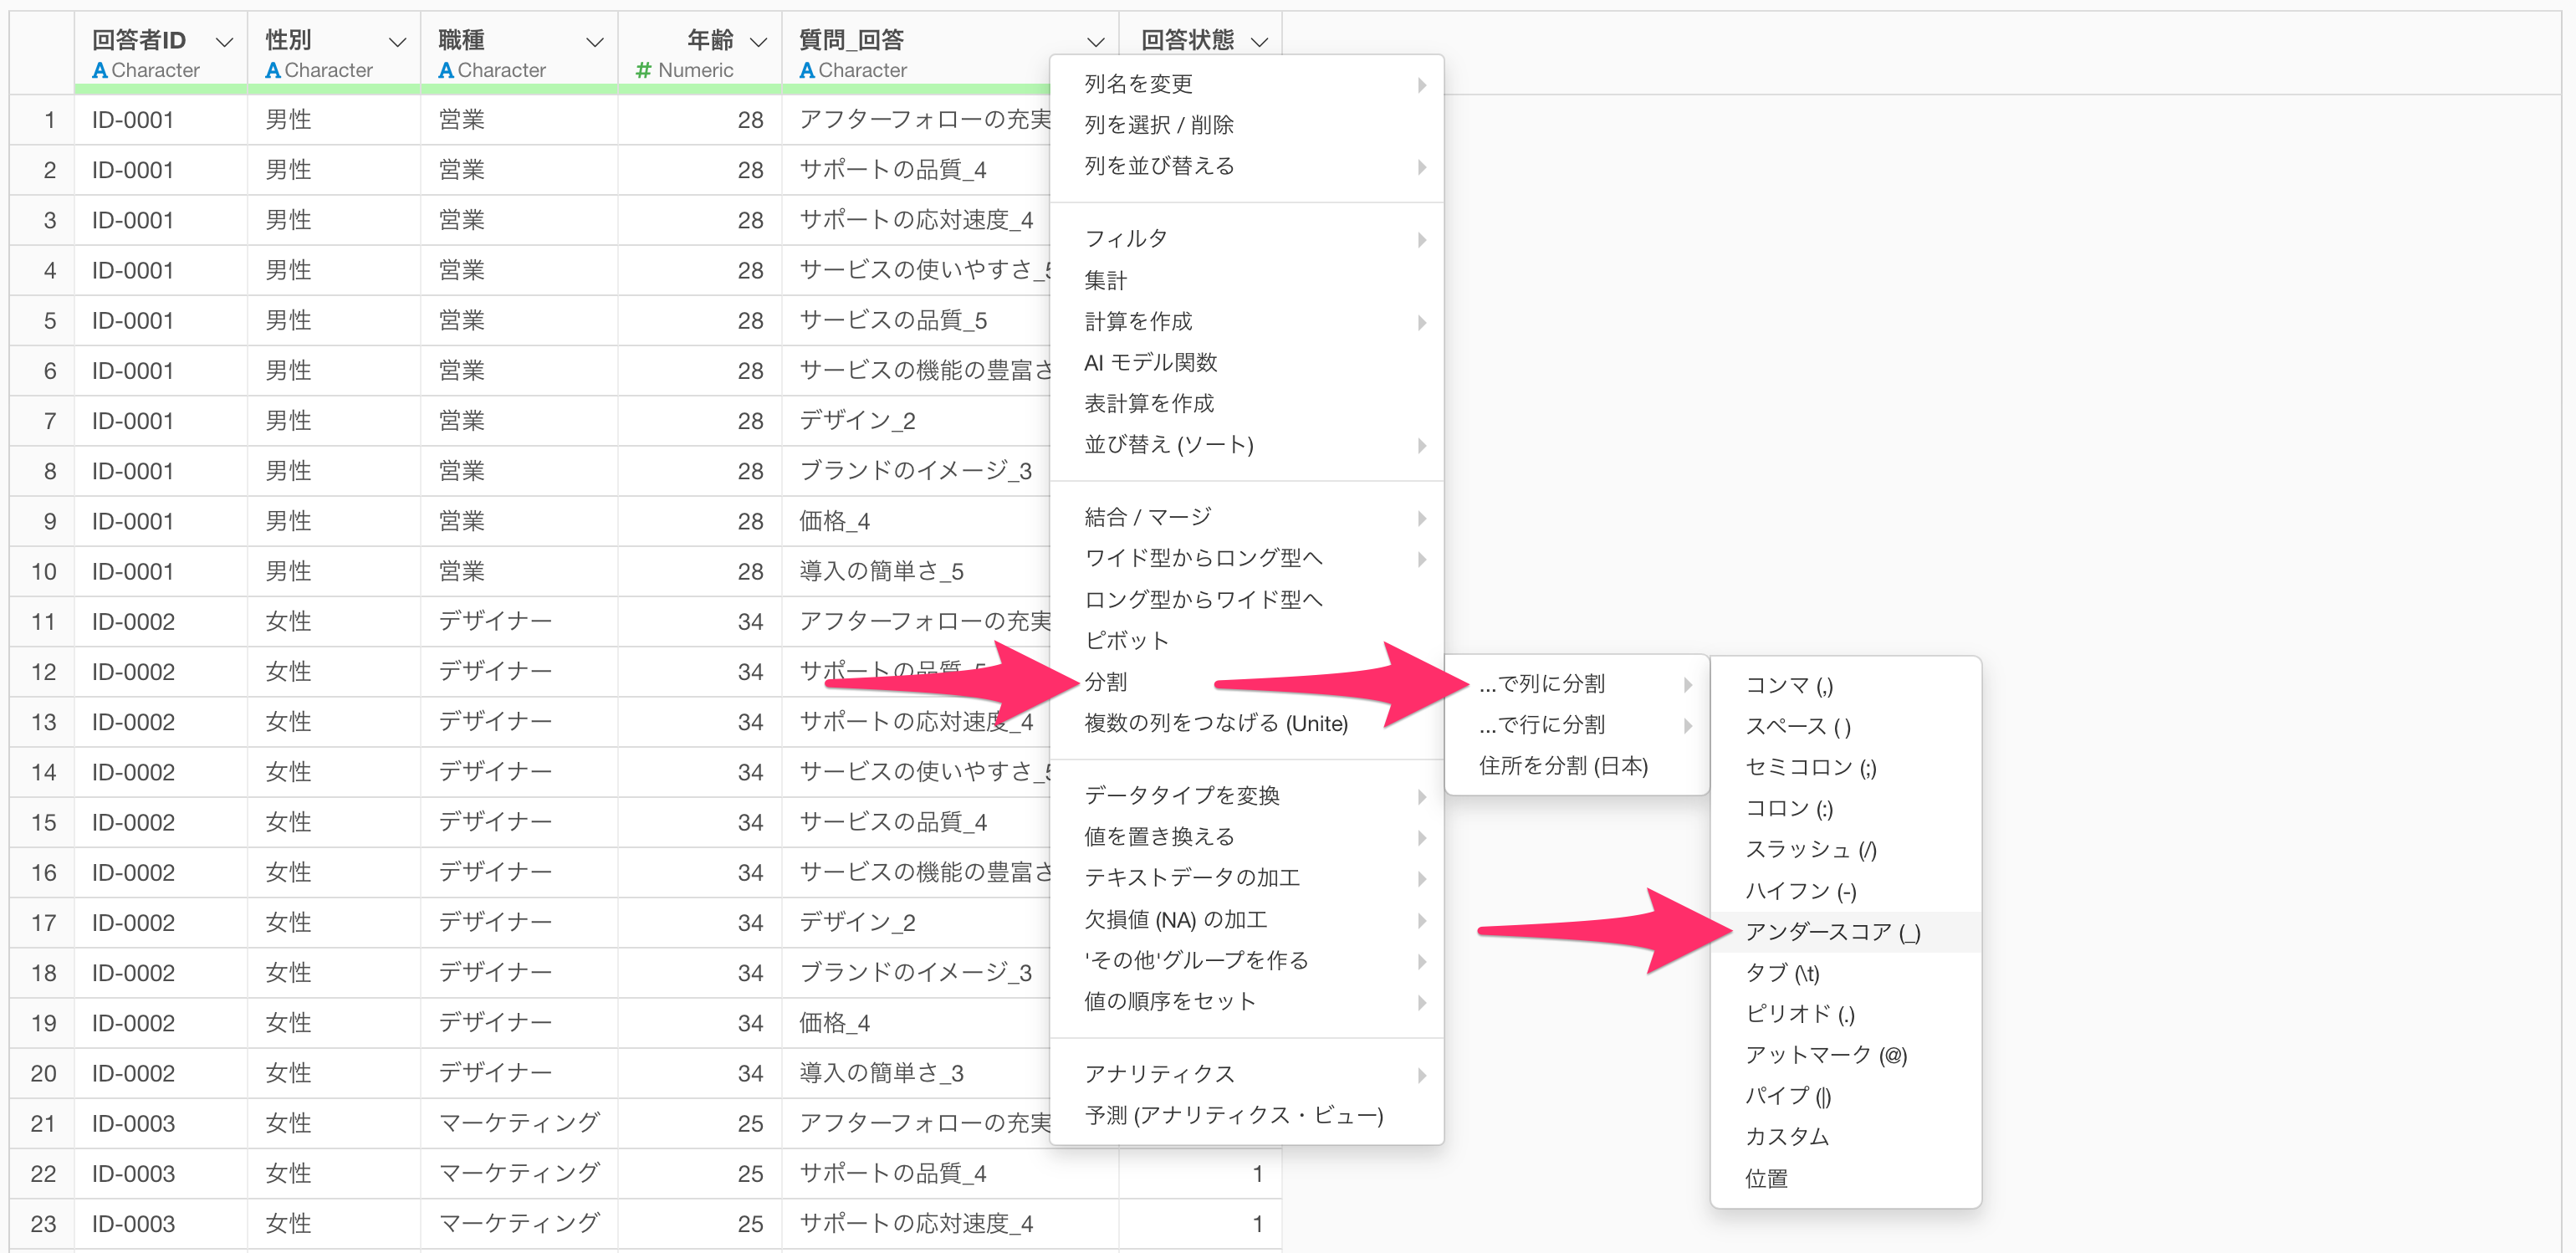Open the 性別 column header dropdown
The image size is (2576, 1253).
397,42
